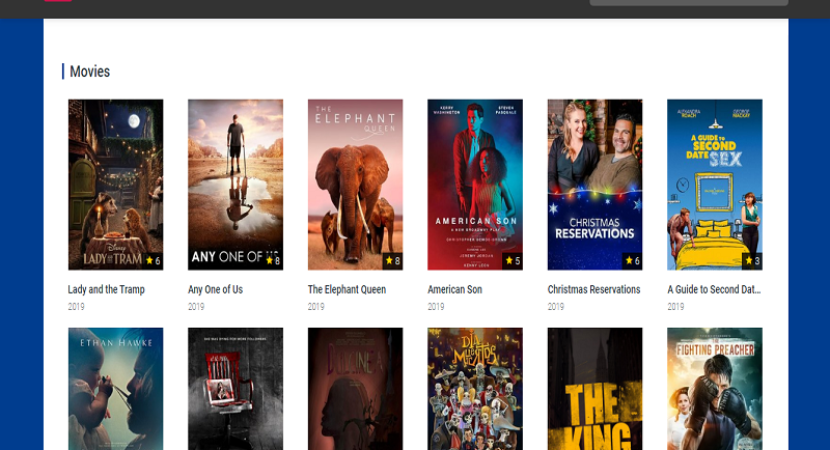Click The Elephant Queen title link
The image size is (830, 450).
347,290
